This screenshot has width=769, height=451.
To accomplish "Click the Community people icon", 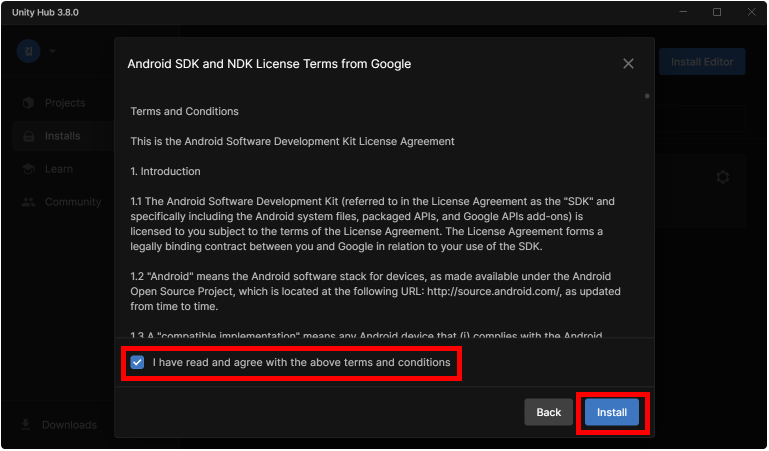I will [28, 202].
